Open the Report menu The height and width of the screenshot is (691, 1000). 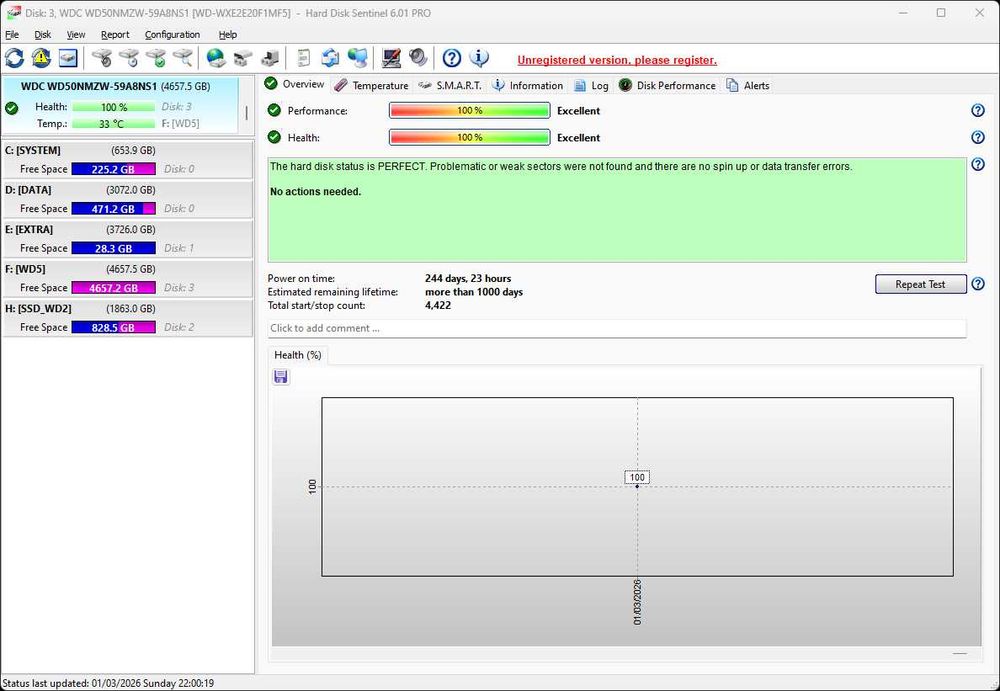(x=115, y=34)
